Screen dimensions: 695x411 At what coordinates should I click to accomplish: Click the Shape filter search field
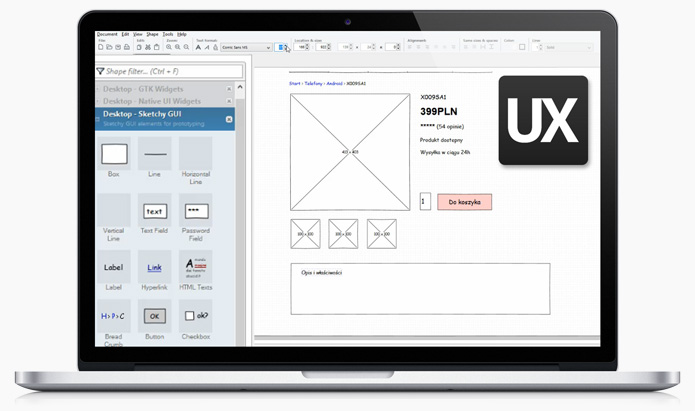(172, 71)
